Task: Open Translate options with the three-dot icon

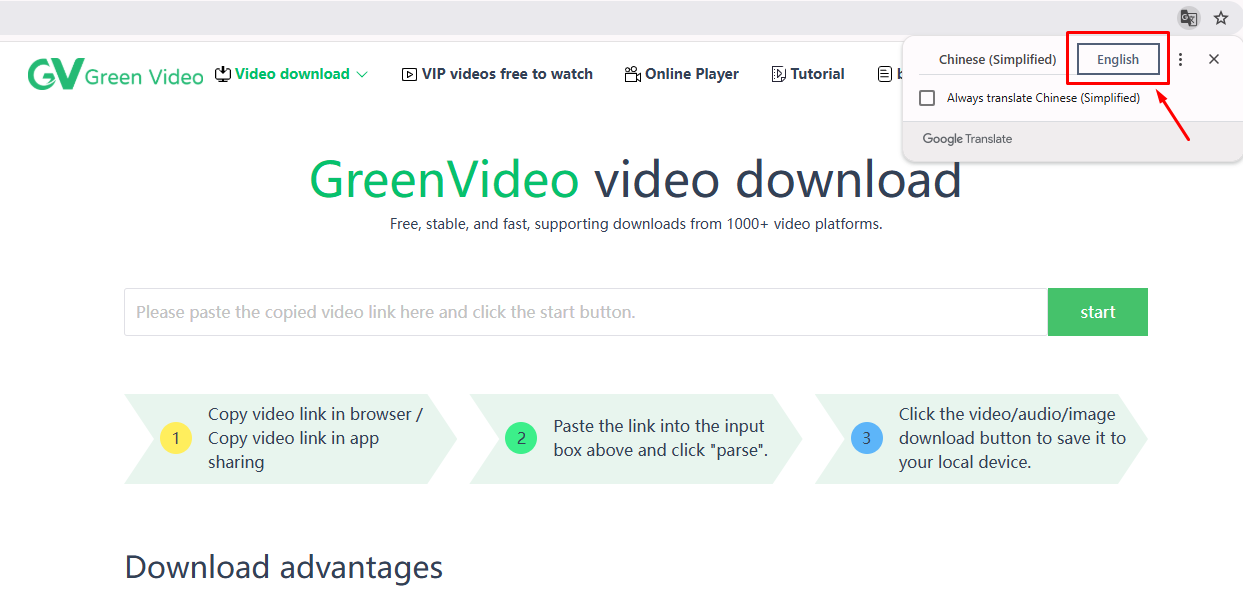Action: [x=1180, y=59]
